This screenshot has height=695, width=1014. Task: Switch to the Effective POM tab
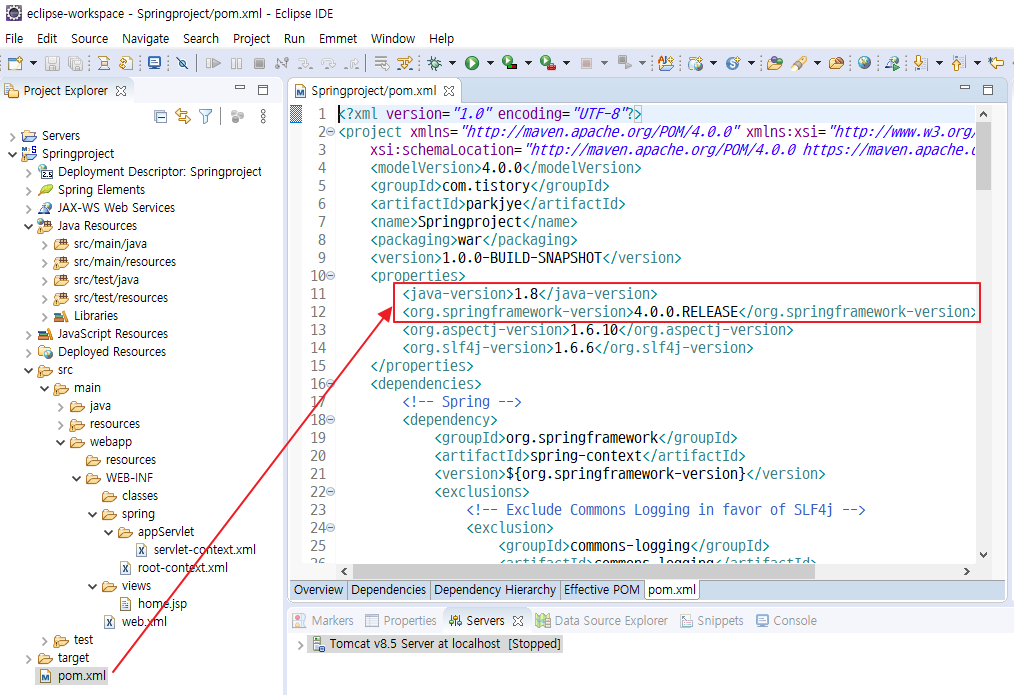(601, 590)
